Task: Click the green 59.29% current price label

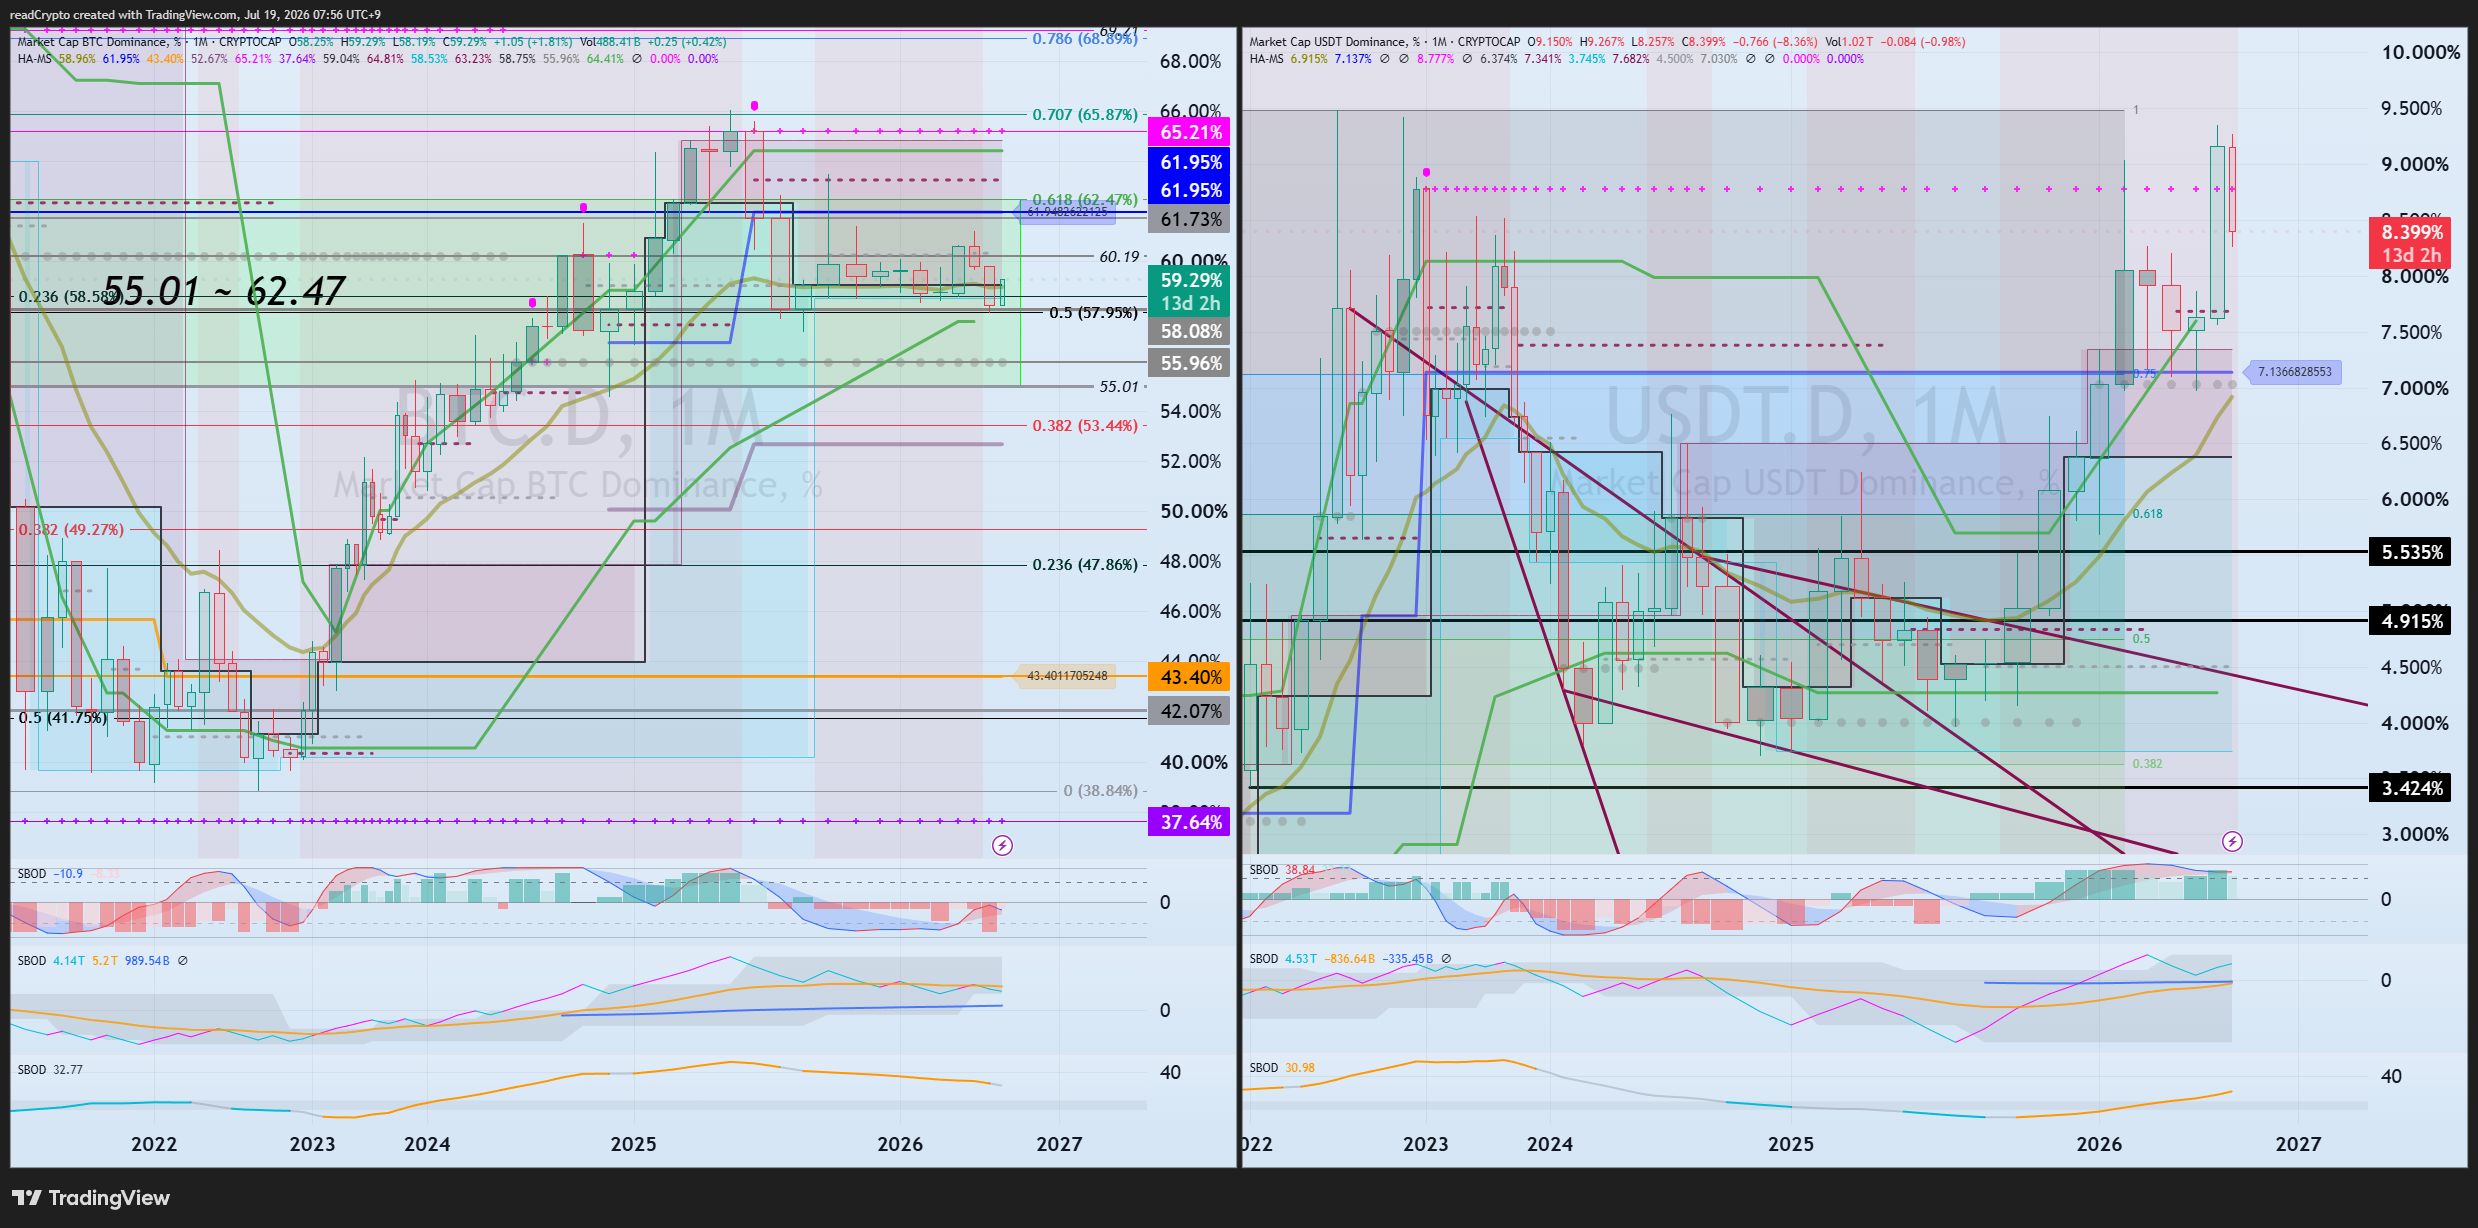Action: [1190, 291]
